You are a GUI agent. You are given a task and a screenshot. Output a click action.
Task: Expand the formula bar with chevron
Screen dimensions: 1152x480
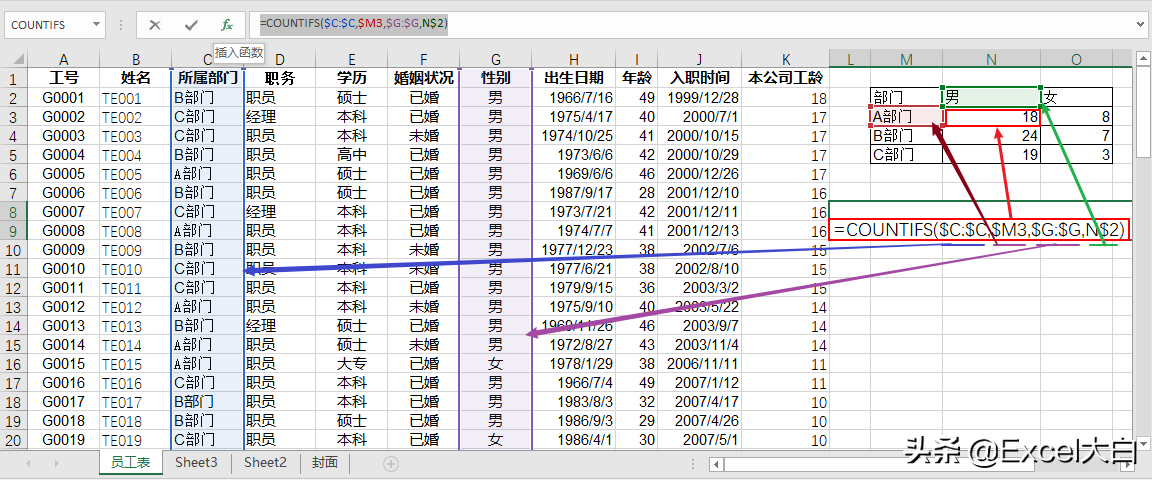(1141, 24)
